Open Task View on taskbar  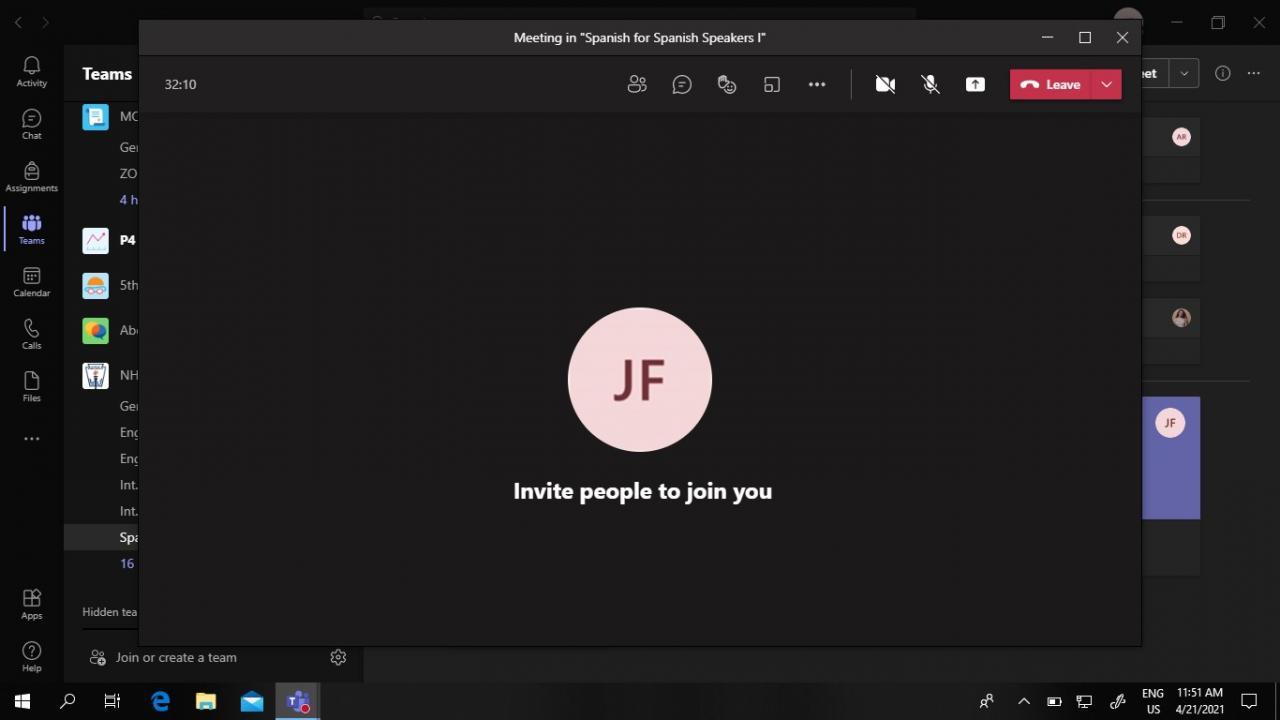click(x=113, y=701)
